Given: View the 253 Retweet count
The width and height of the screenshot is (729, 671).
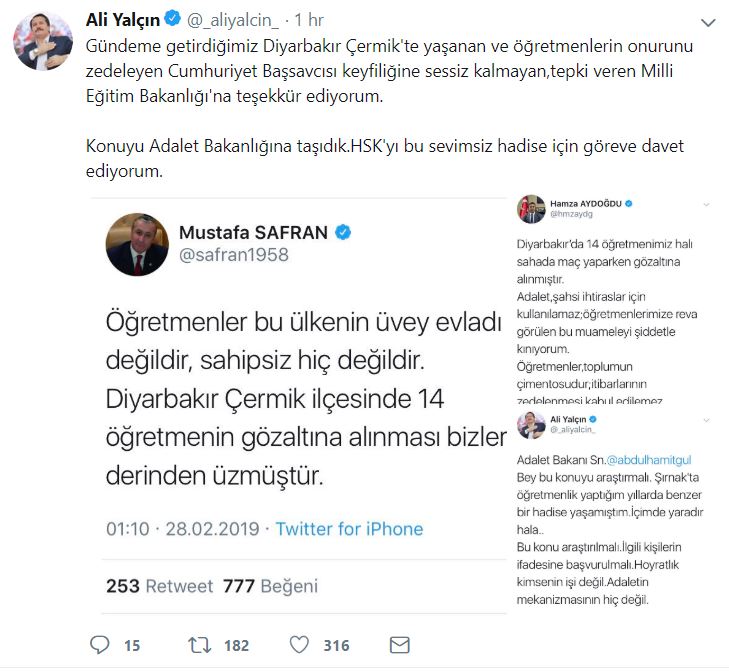Looking at the screenshot, I should [159, 586].
